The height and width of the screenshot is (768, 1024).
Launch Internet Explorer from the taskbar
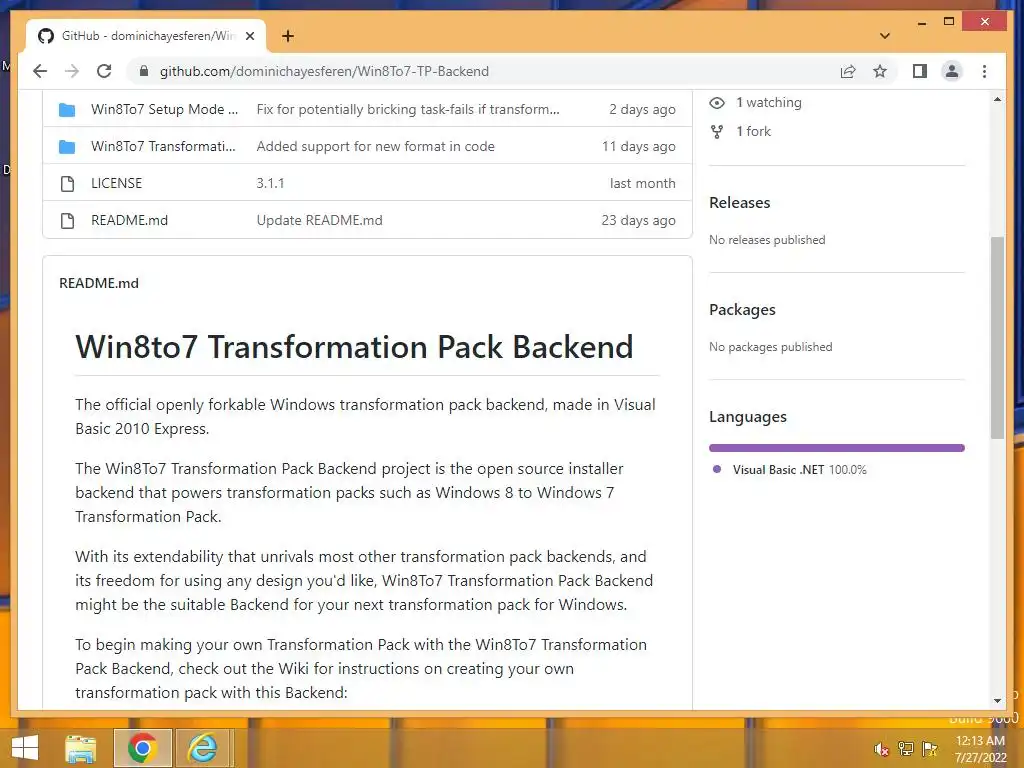tap(203, 748)
